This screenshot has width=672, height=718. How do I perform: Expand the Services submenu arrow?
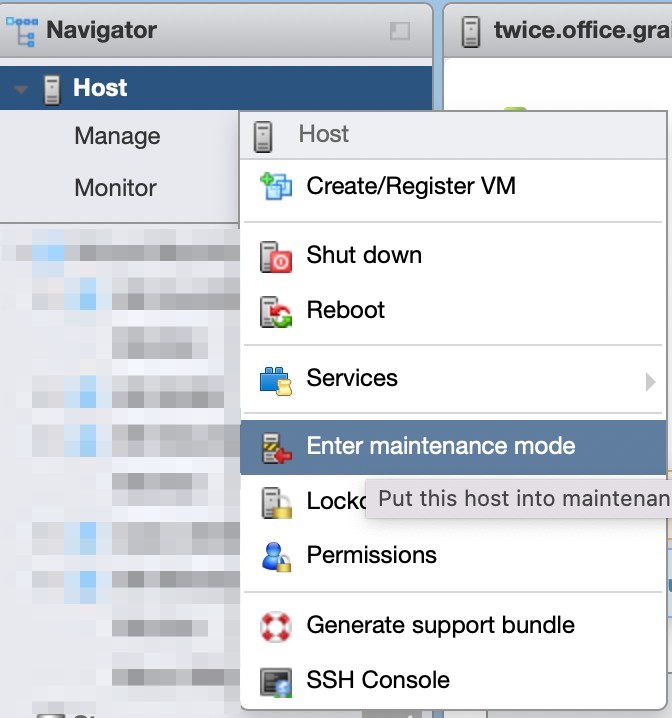650,382
